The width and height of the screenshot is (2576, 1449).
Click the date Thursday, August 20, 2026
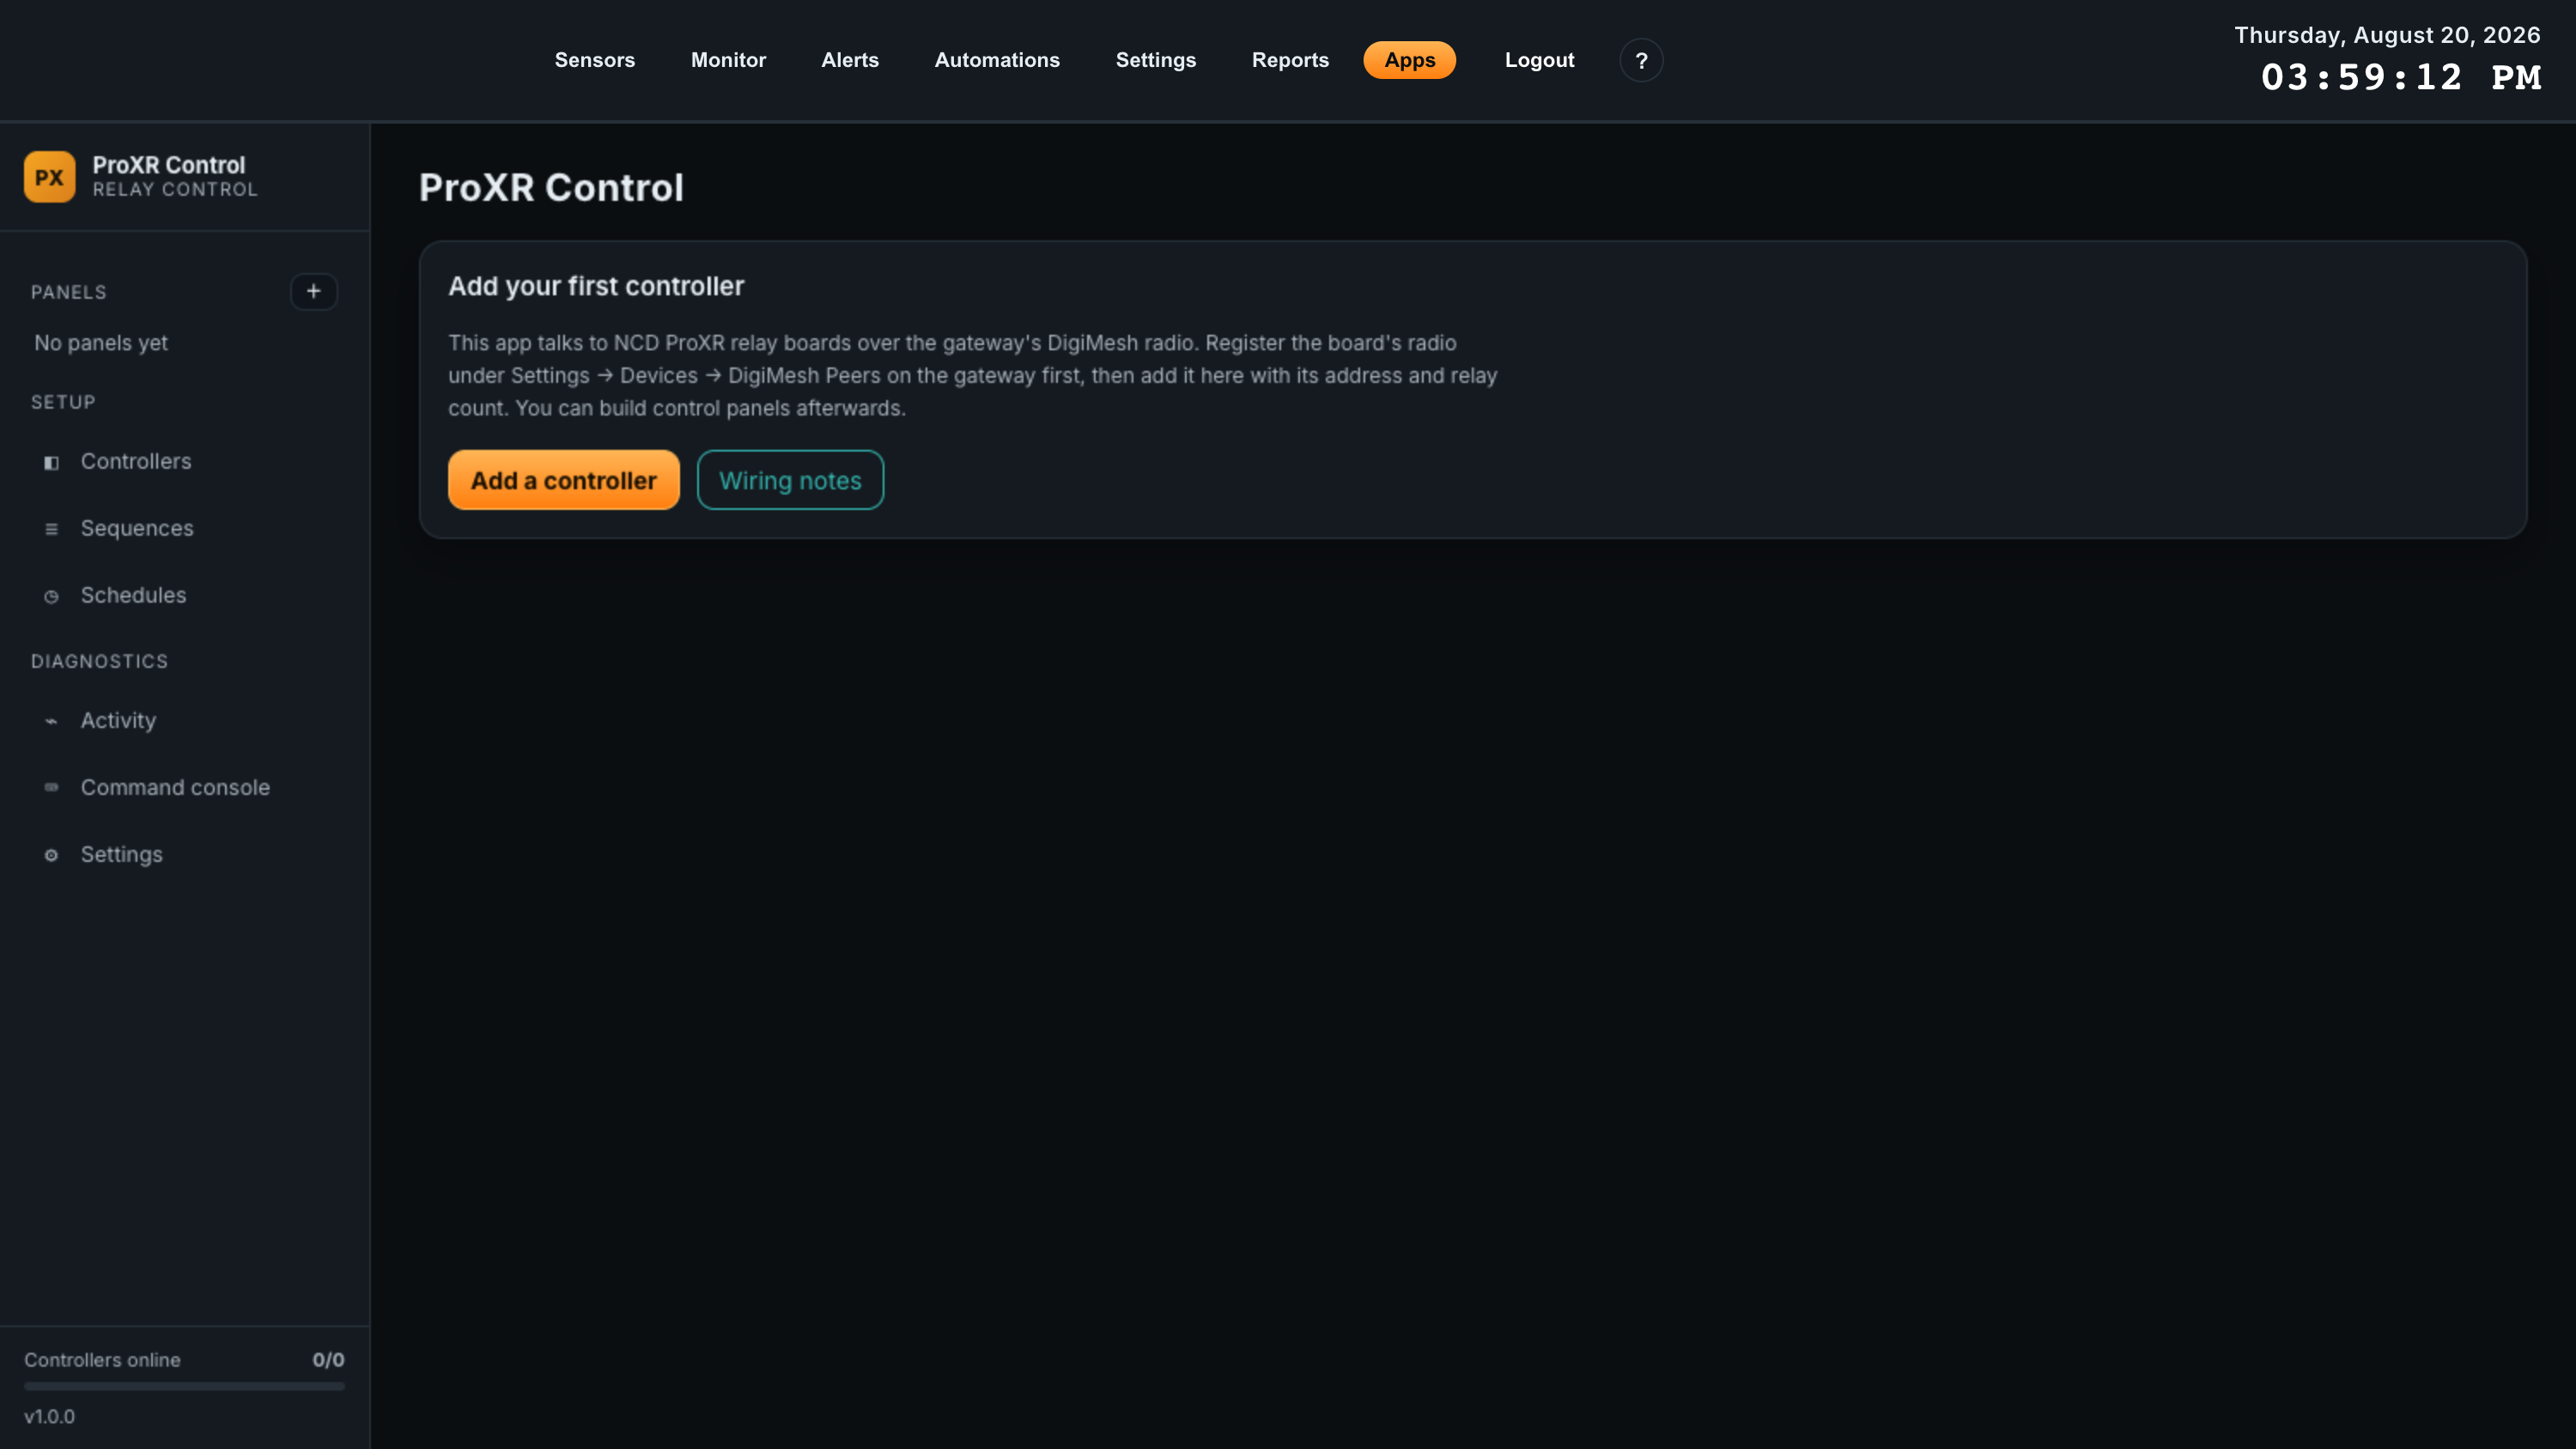(2387, 35)
